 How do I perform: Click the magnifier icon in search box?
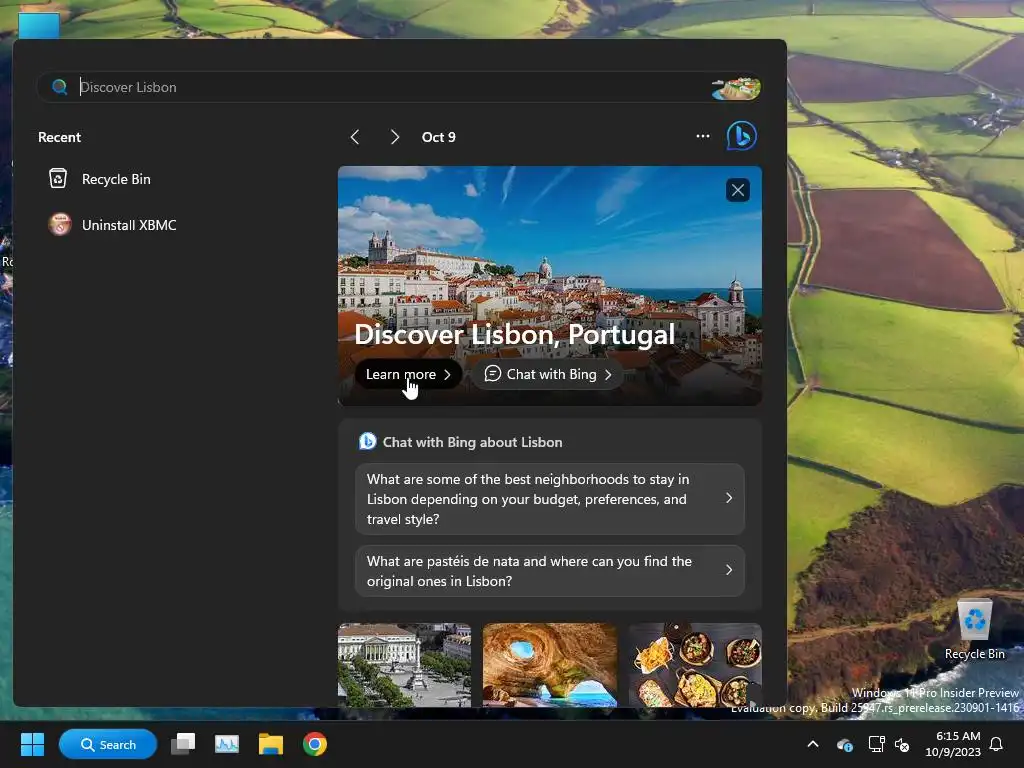59,87
